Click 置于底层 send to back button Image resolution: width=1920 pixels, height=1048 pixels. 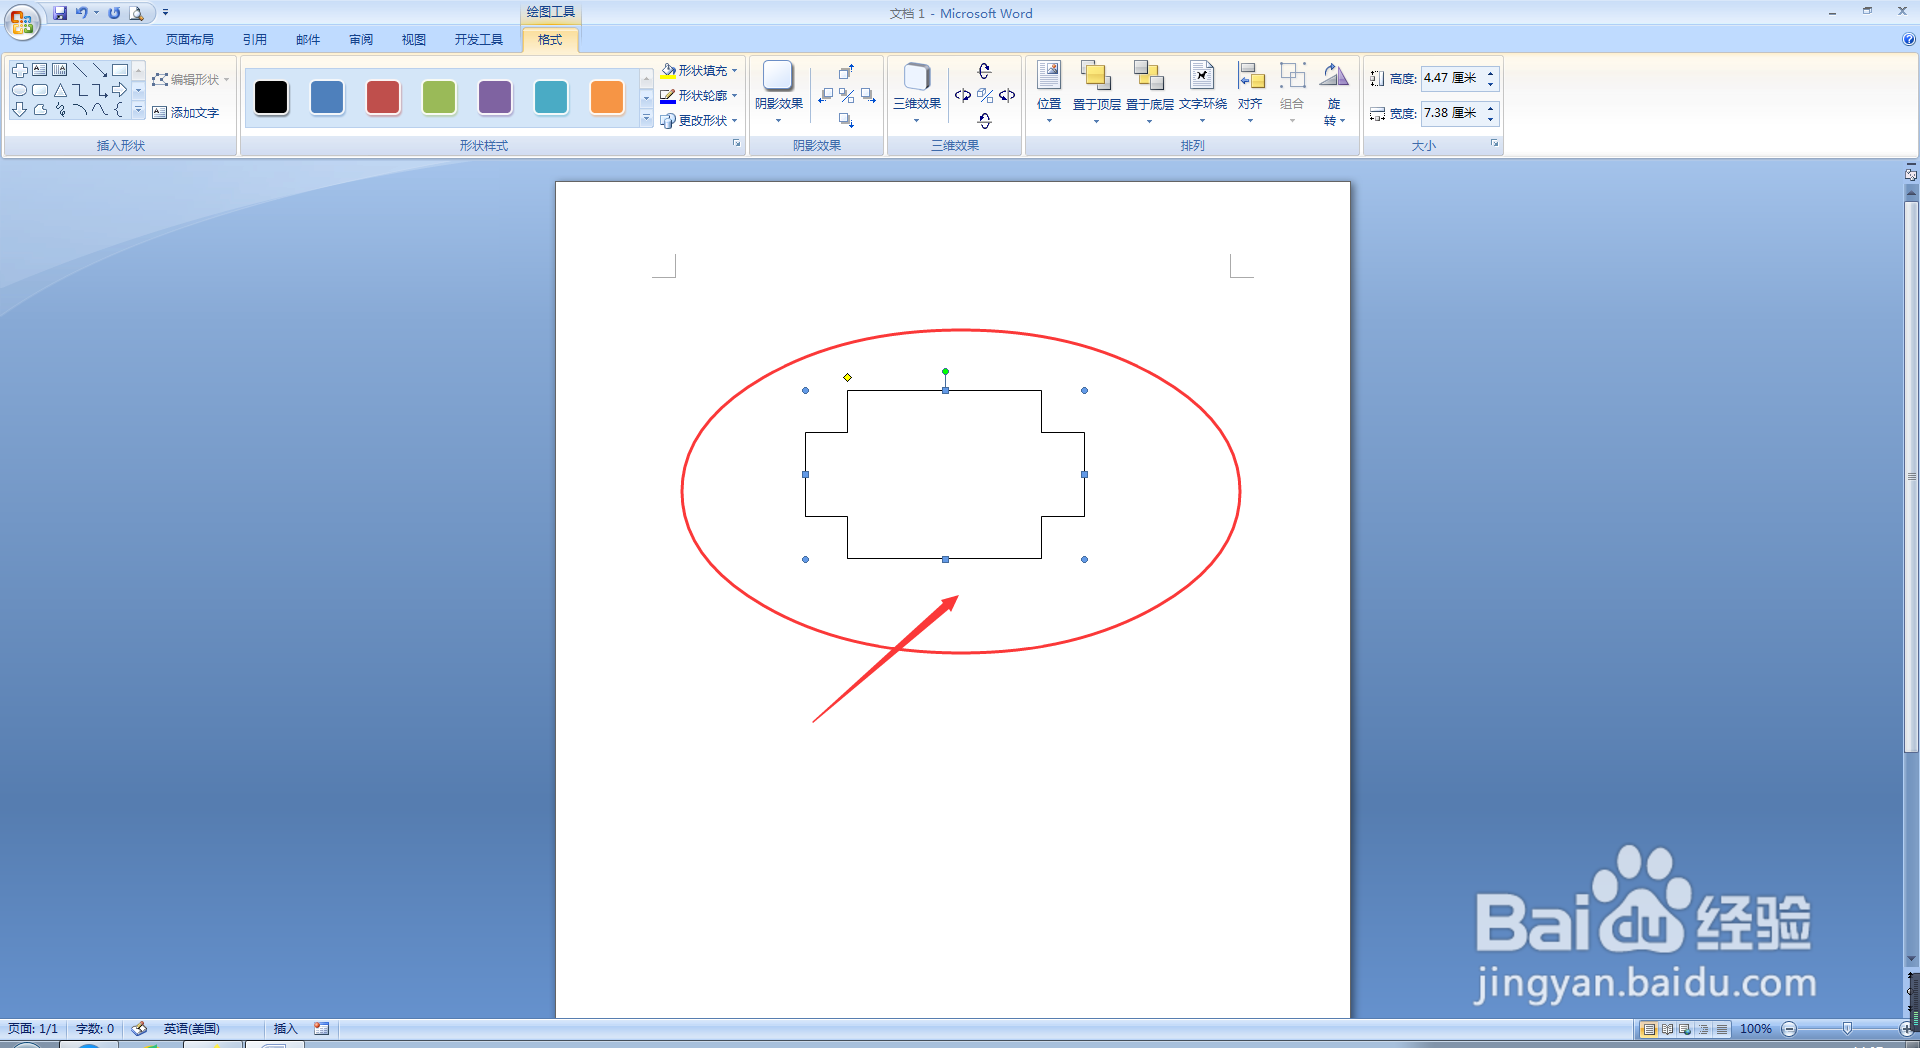(1149, 93)
